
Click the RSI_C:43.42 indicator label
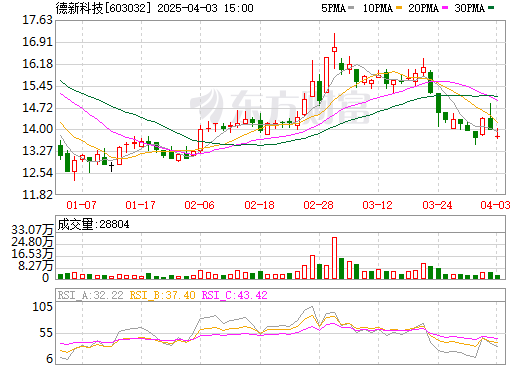click(235, 295)
